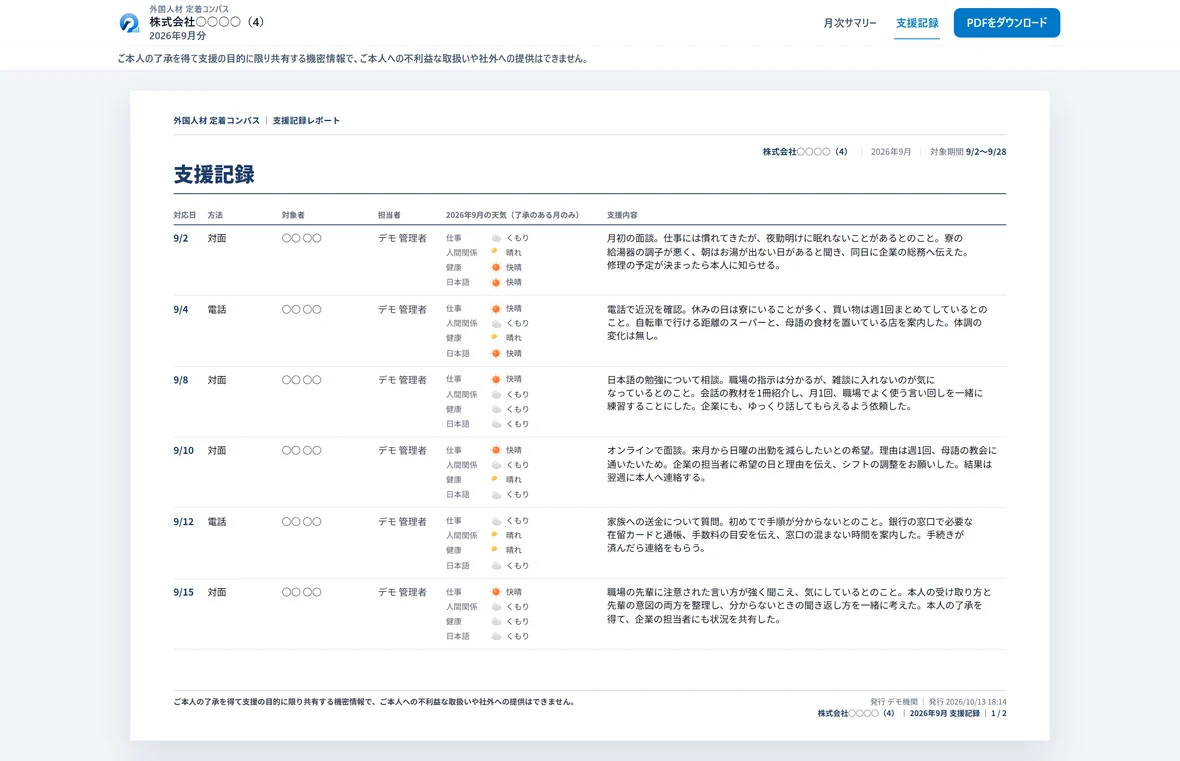Click the 2026年9月分 text under the company name
The width and height of the screenshot is (1180, 761).
tap(178, 35)
